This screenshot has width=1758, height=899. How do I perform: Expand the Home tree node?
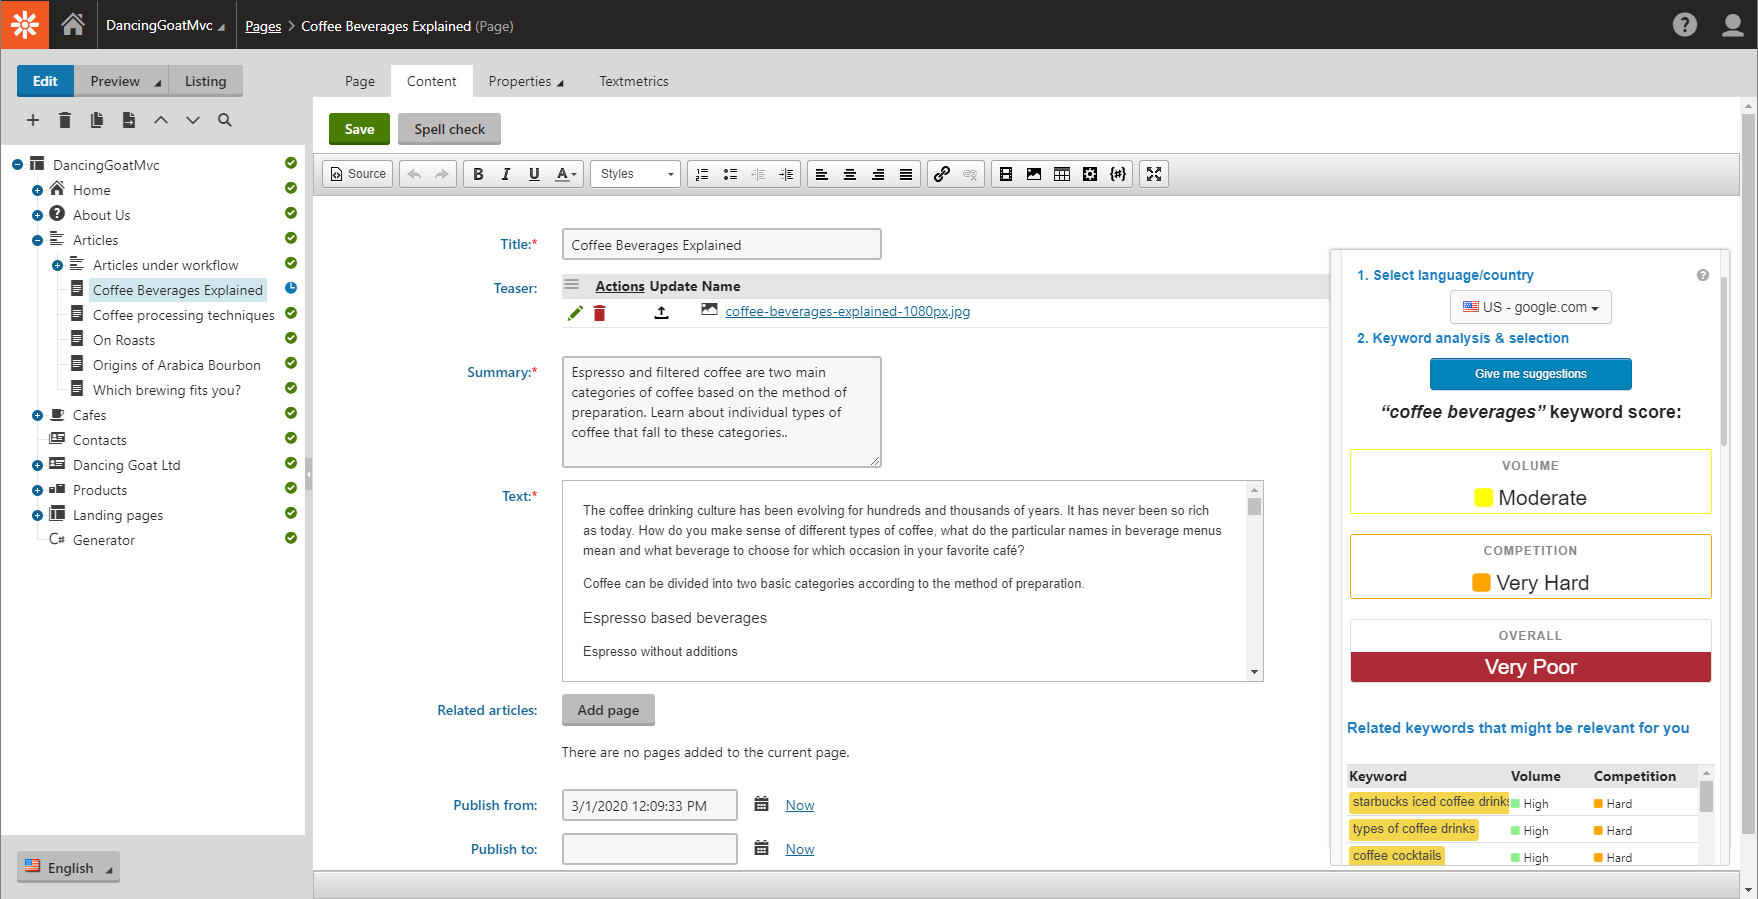click(x=37, y=190)
